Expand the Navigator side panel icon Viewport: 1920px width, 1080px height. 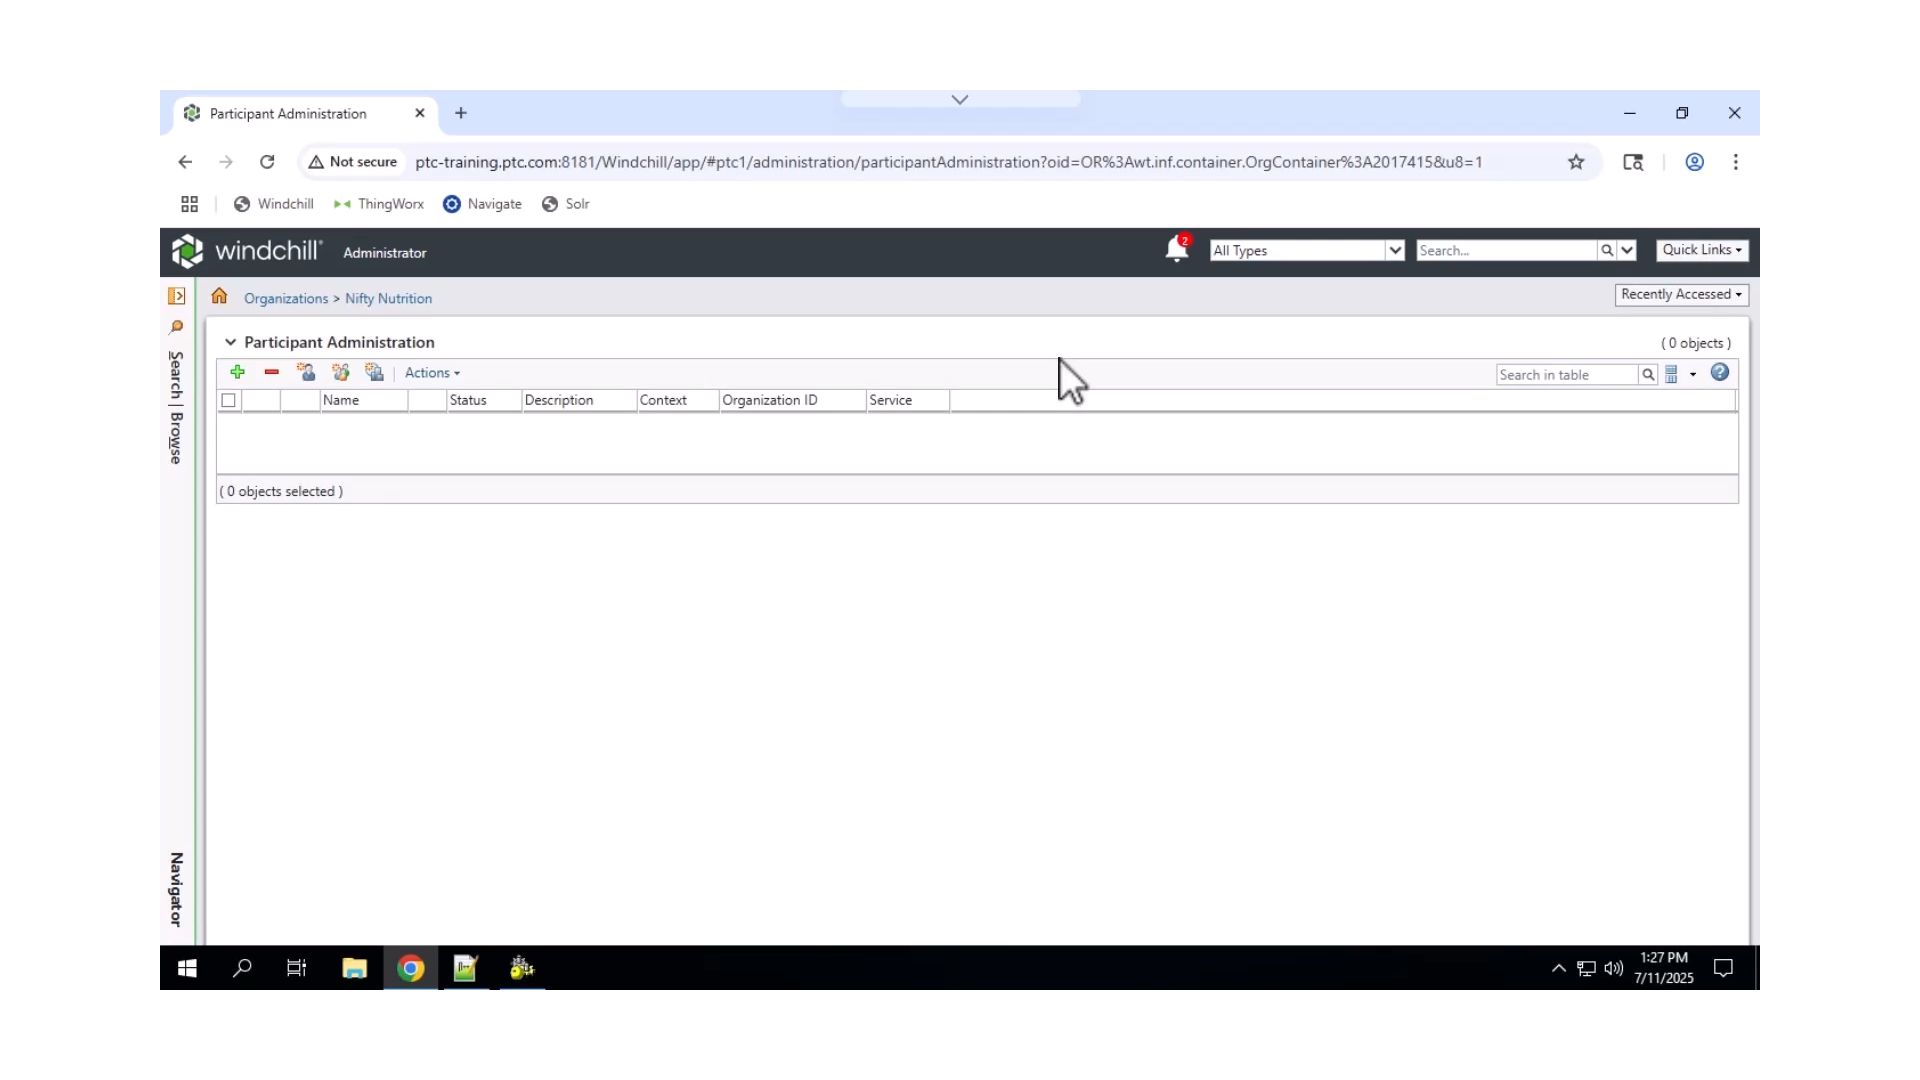[x=177, y=296]
